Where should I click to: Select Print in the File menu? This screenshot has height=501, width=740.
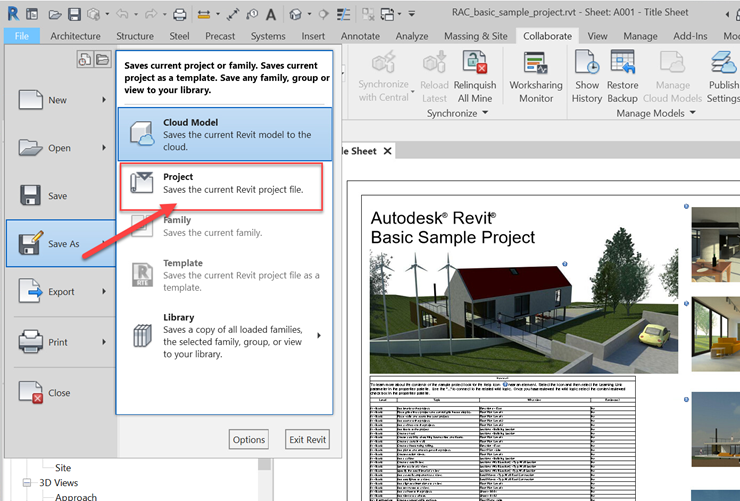(x=61, y=342)
